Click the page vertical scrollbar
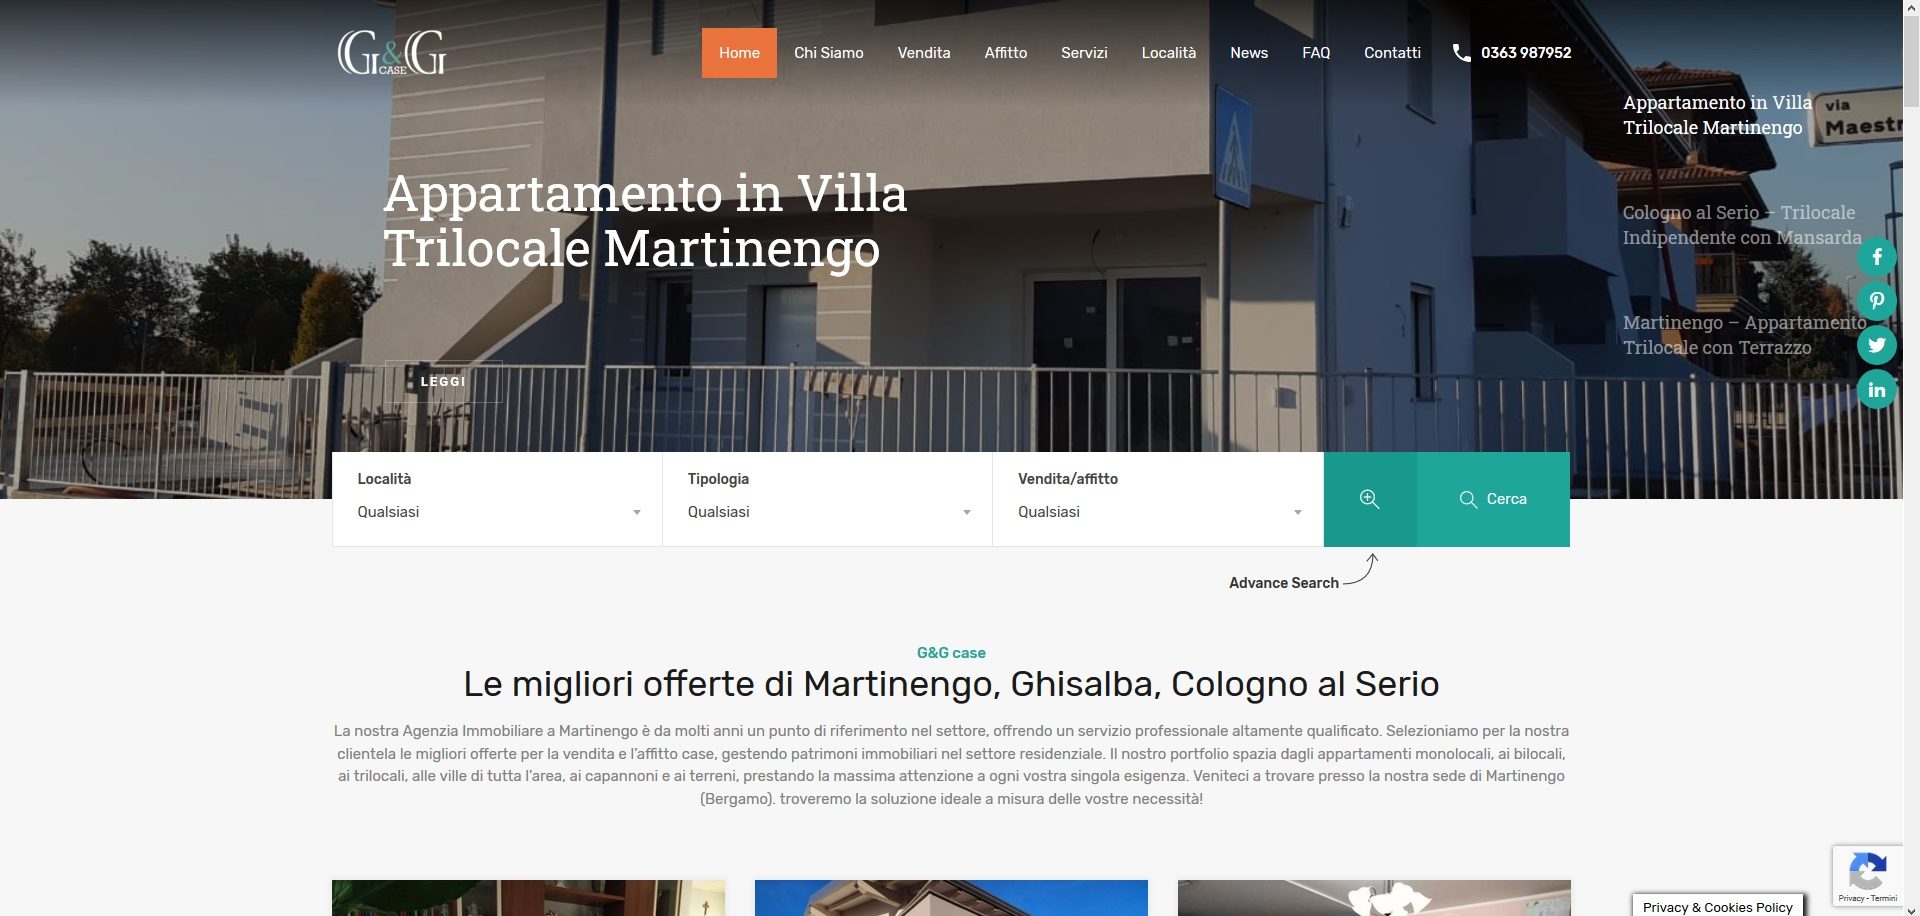Image resolution: width=1920 pixels, height=916 pixels. click(1911, 458)
